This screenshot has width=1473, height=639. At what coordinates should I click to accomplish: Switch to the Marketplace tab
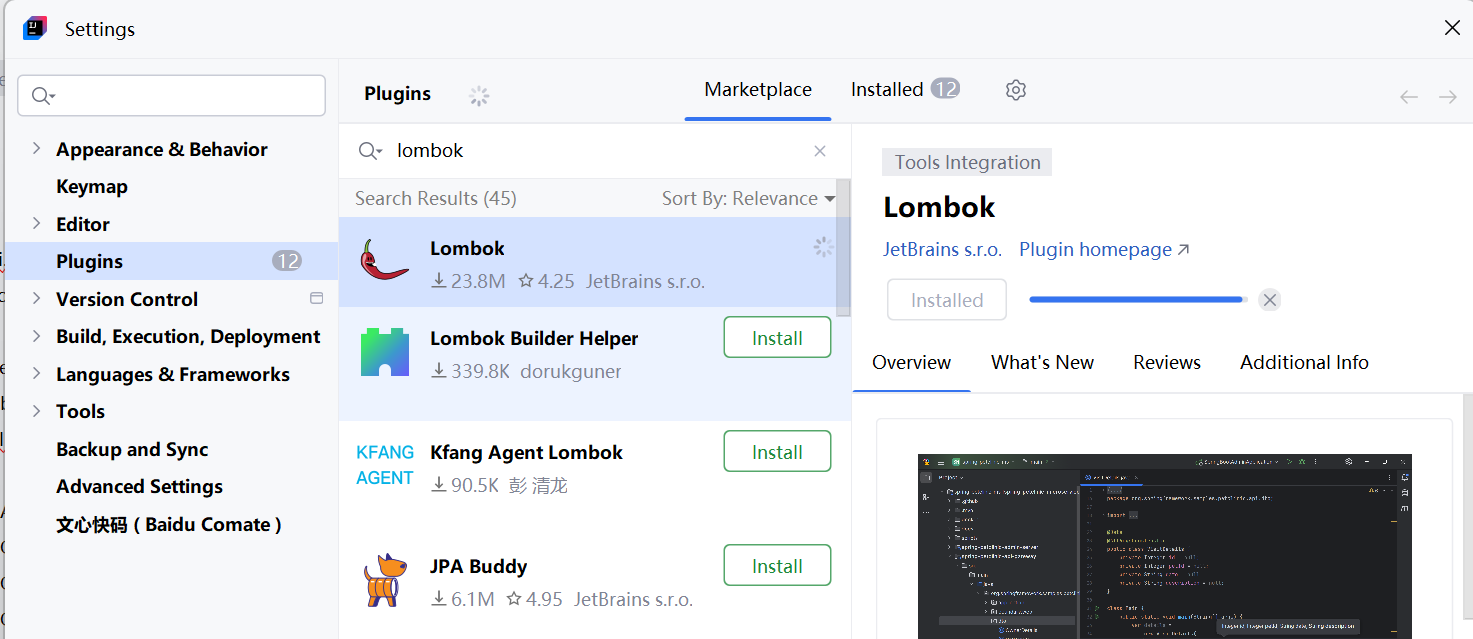(x=758, y=89)
